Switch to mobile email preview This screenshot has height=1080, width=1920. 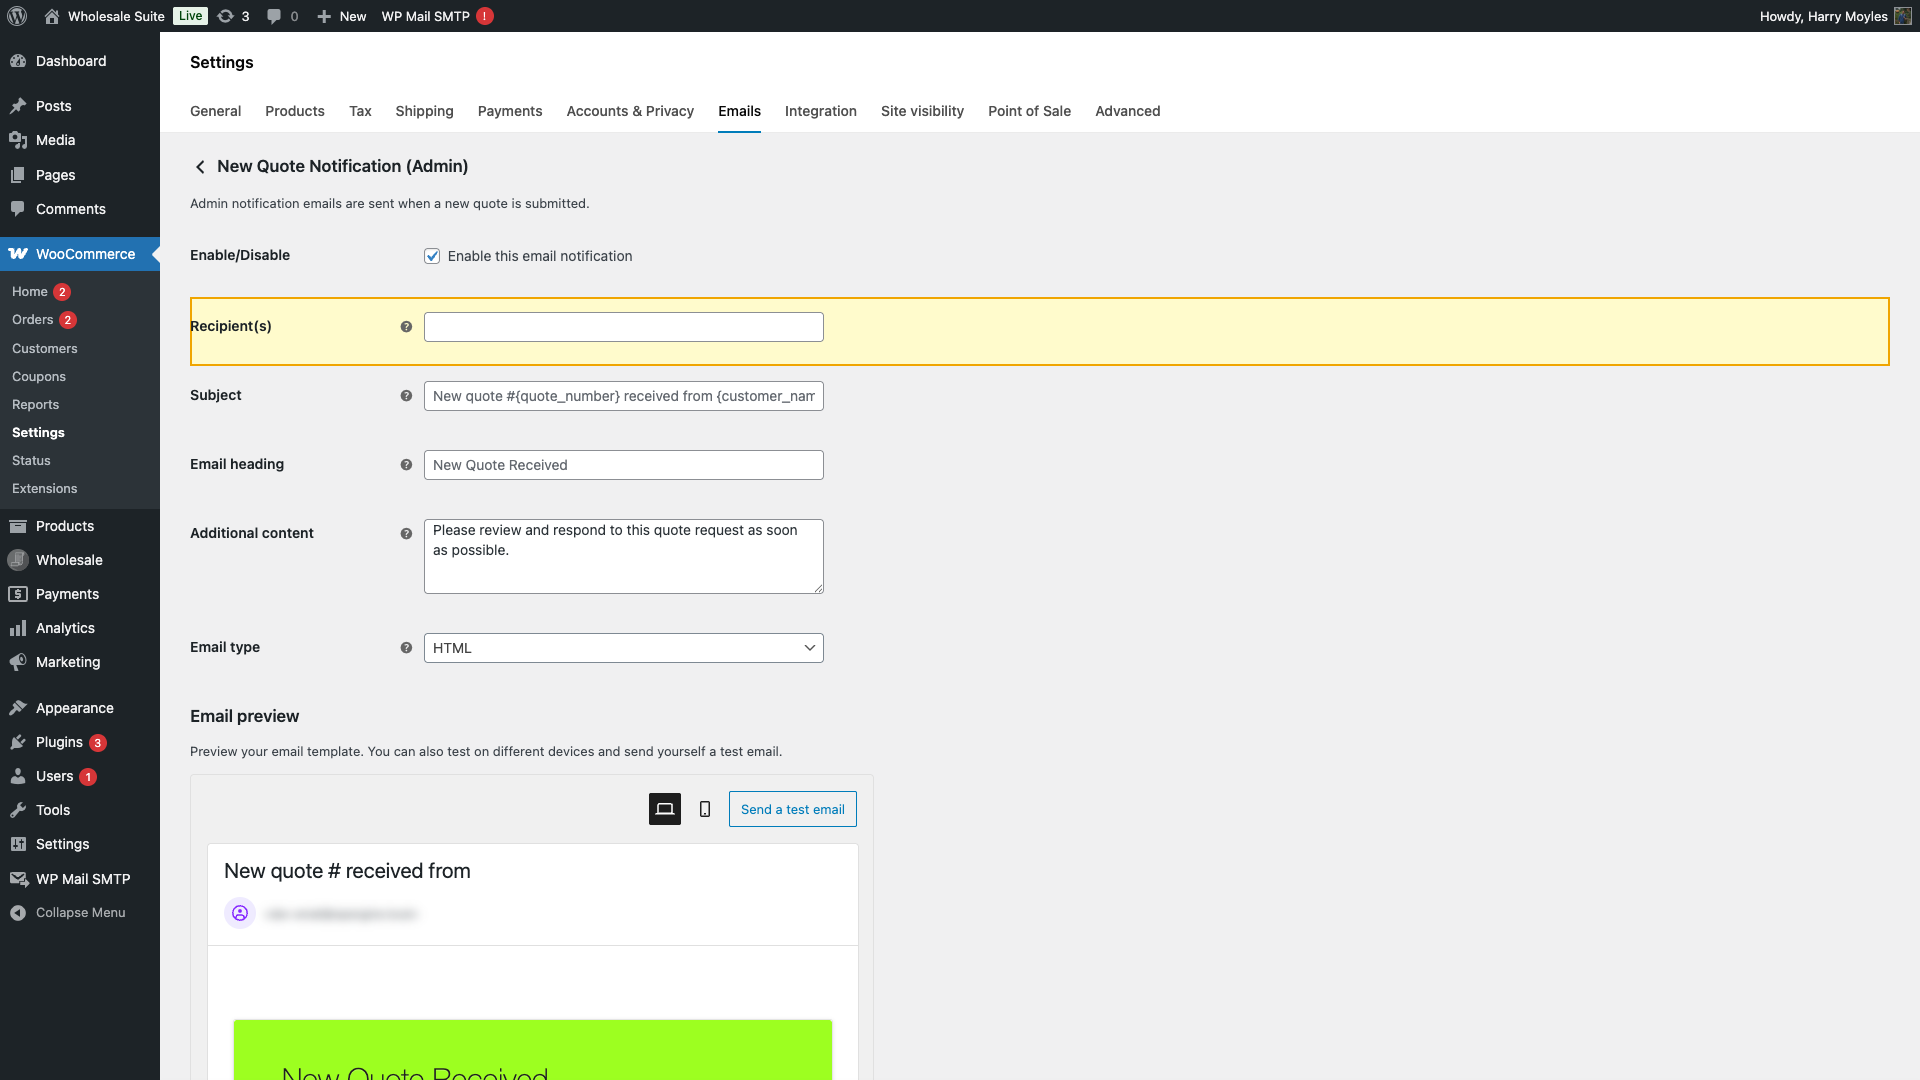705,808
